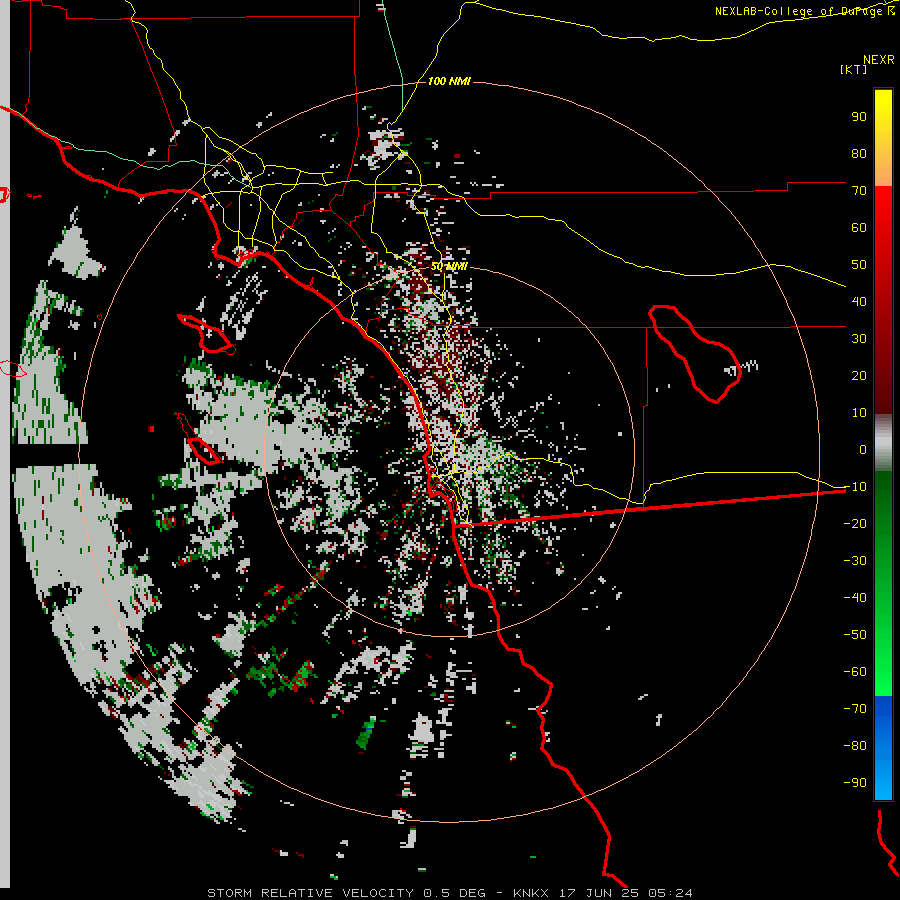
Task: Pick the gray zero band of color bar
Action: tap(883, 443)
